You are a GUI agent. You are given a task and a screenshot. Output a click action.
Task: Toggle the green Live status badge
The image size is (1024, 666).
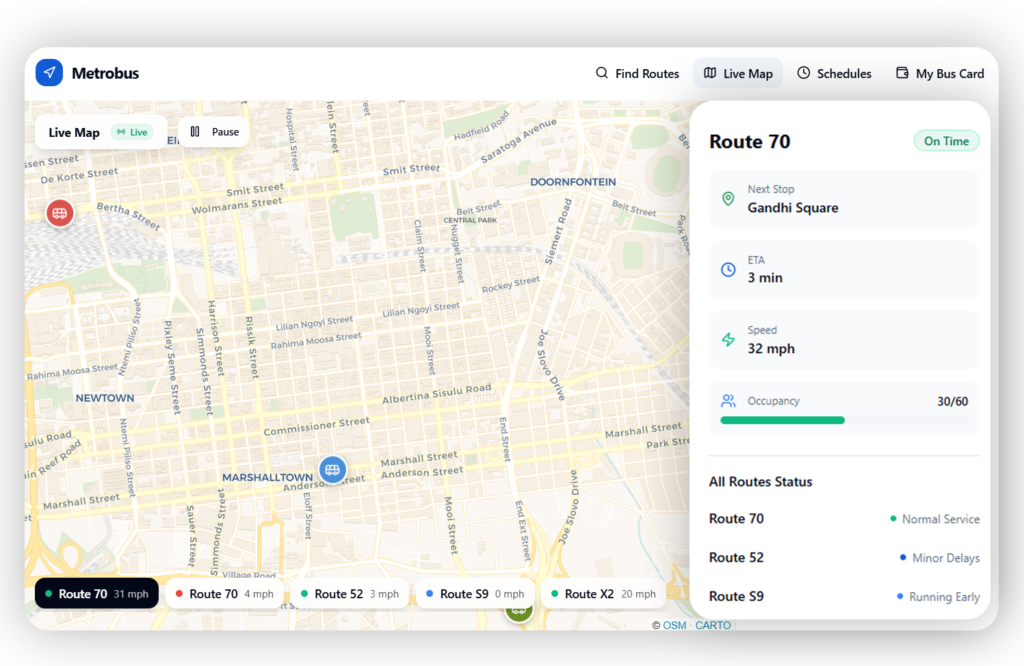tap(132, 132)
